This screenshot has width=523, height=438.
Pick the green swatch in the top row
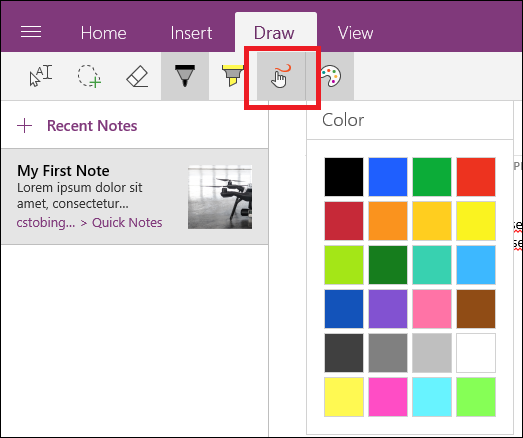click(432, 177)
